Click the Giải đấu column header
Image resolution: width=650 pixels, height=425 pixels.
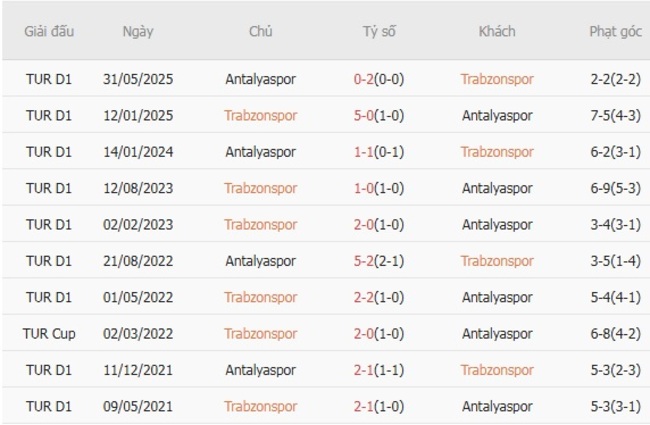point(48,31)
